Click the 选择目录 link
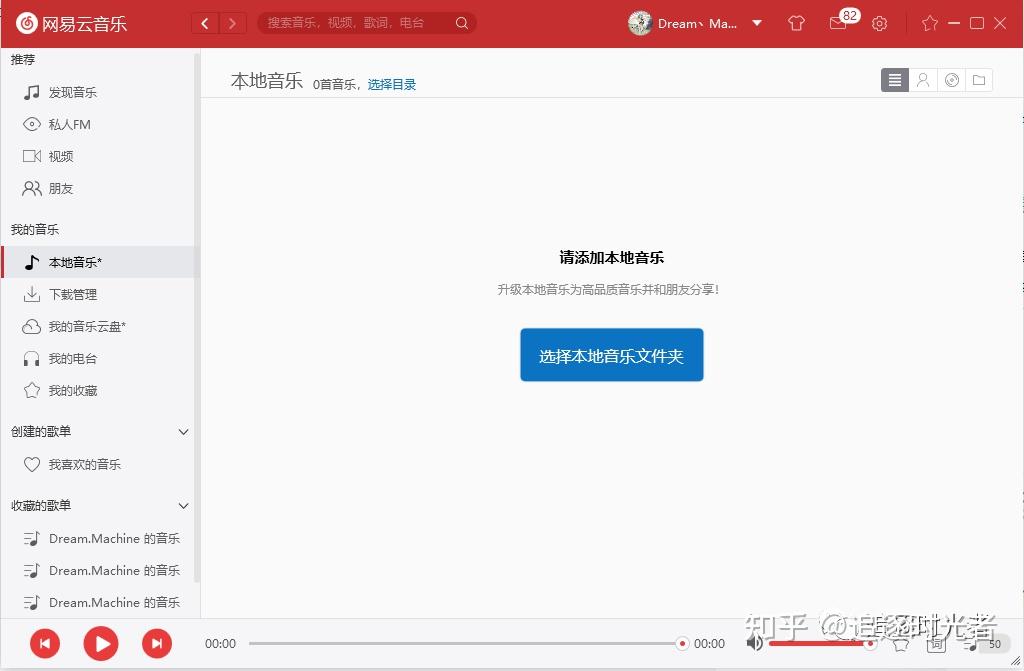Image resolution: width=1024 pixels, height=671 pixels. [x=391, y=84]
